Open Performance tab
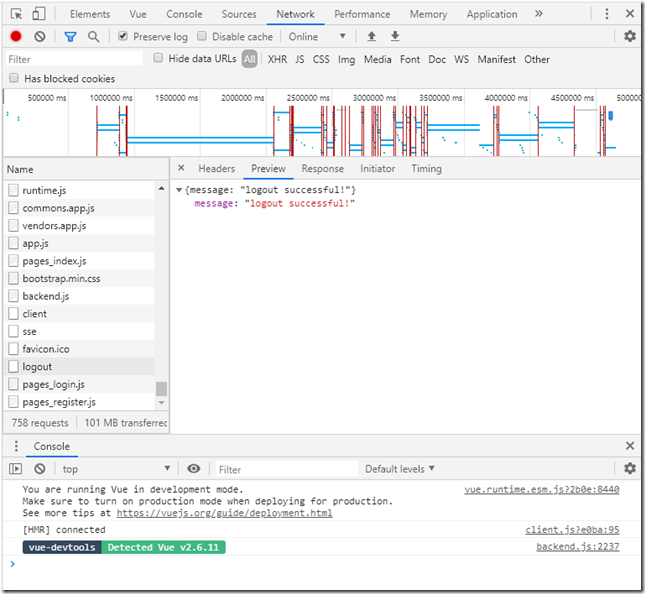 [x=362, y=14]
